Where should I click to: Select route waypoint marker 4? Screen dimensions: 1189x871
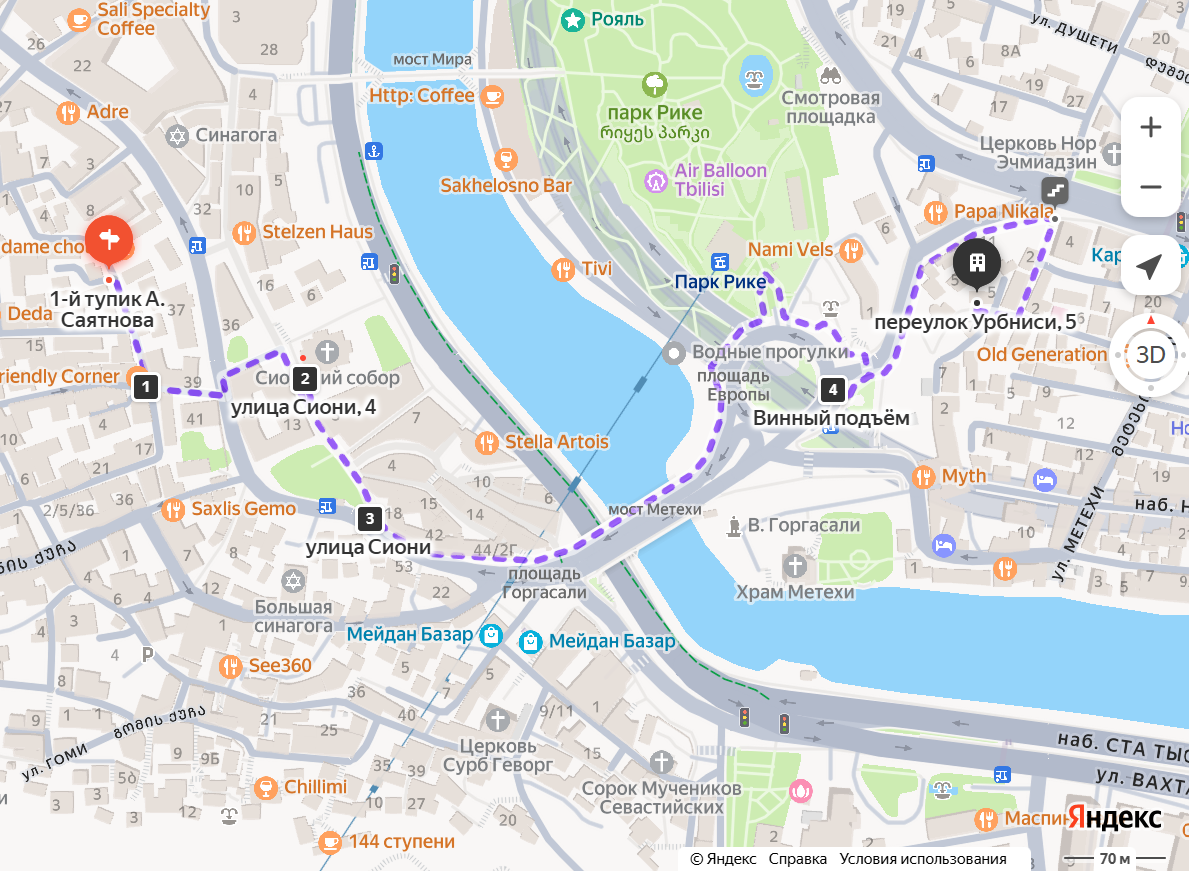pyautogui.click(x=833, y=390)
